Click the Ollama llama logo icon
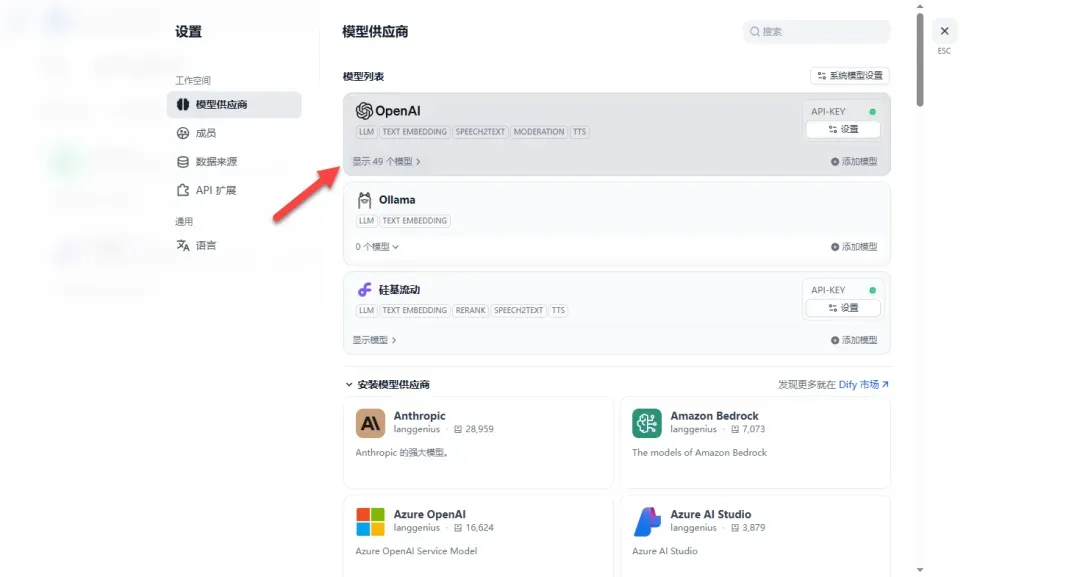This screenshot has width=1080, height=577. pos(364,200)
